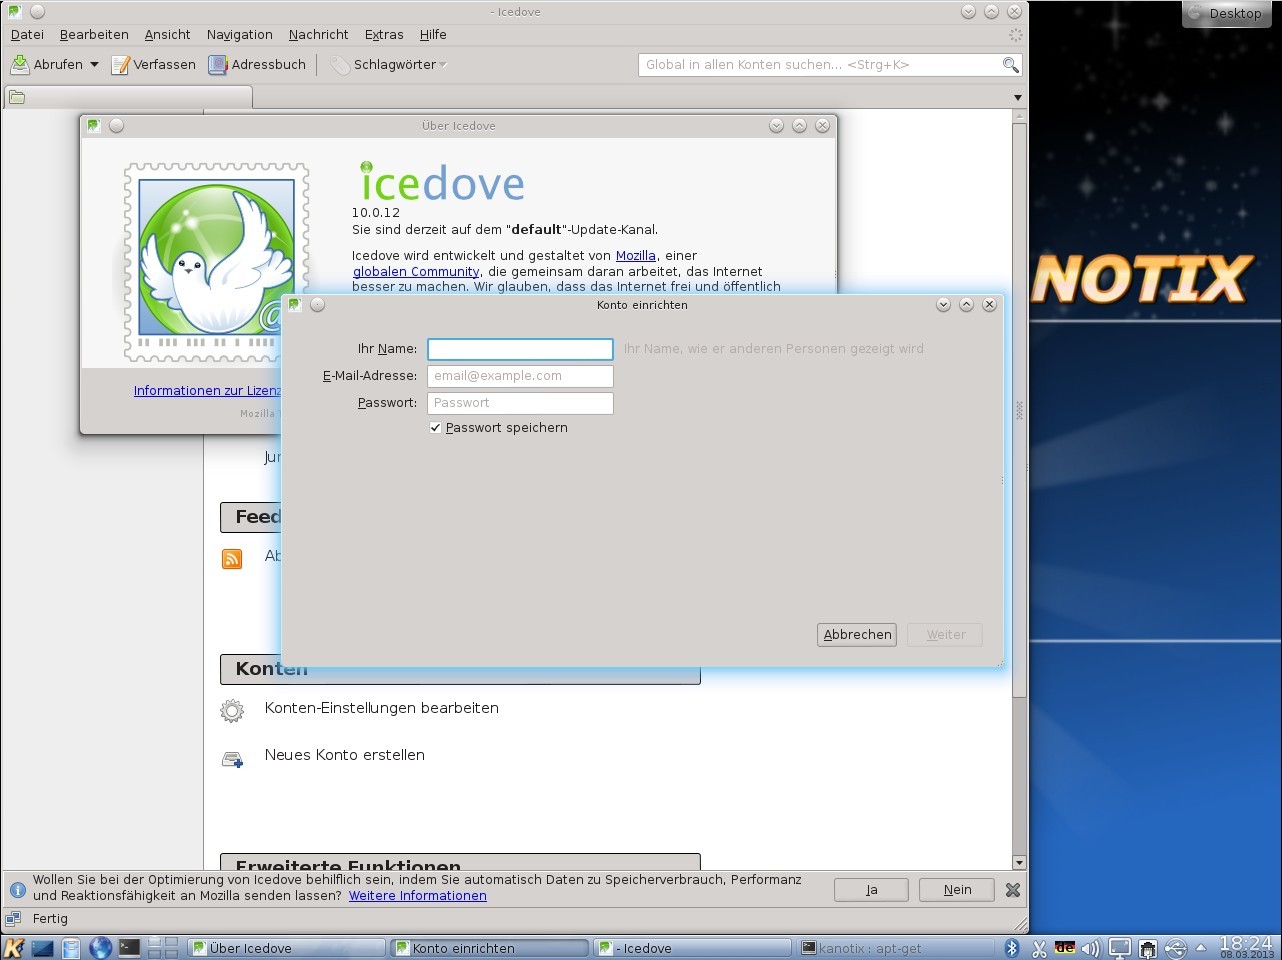Screen dimensions: 1282x960
Task: Open the Hilfe menu
Action: [x=433, y=34]
